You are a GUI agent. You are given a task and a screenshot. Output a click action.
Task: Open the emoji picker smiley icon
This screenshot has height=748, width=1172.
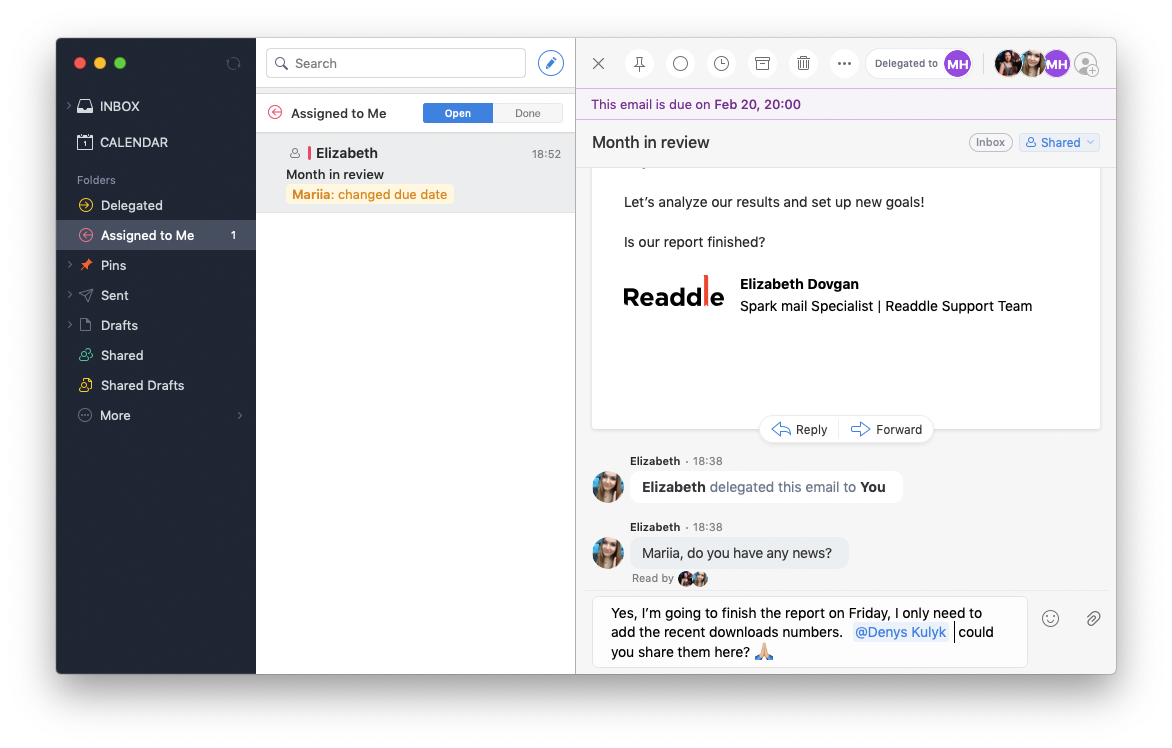(1050, 619)
